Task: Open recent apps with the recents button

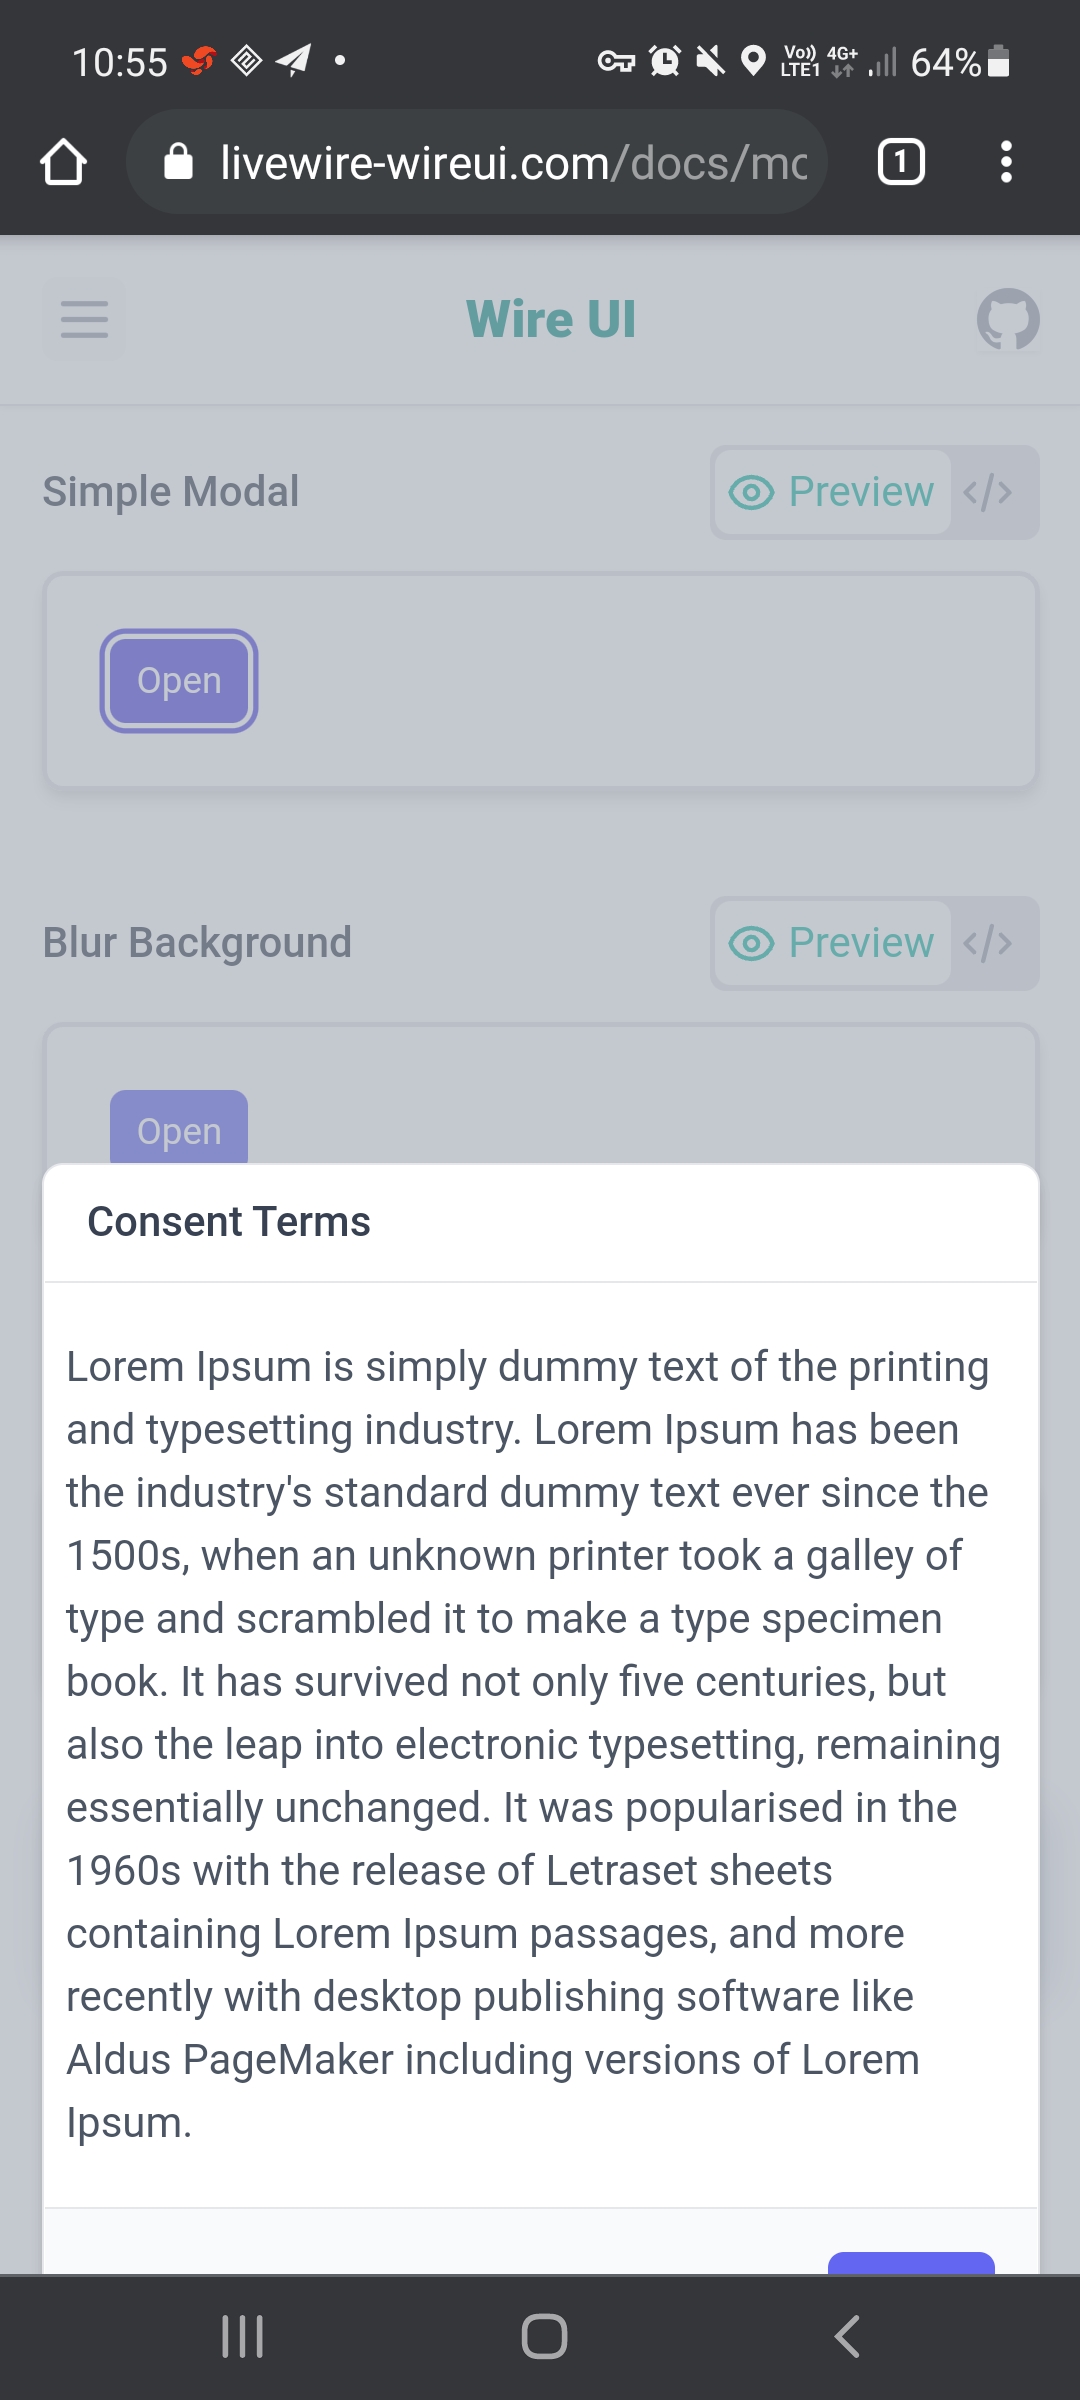Action: pyautogui.click(x=243, y=2336)
